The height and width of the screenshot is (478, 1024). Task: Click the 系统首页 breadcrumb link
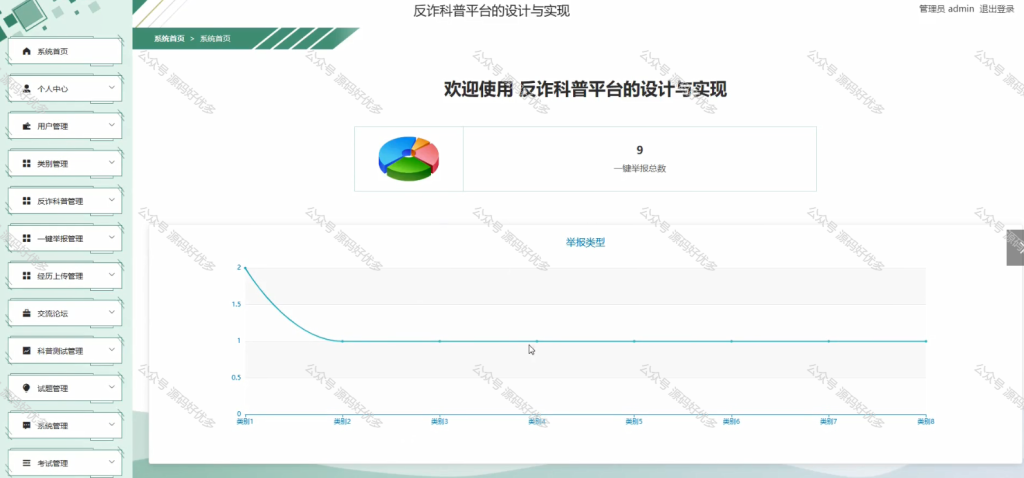[x=169, y=39]
